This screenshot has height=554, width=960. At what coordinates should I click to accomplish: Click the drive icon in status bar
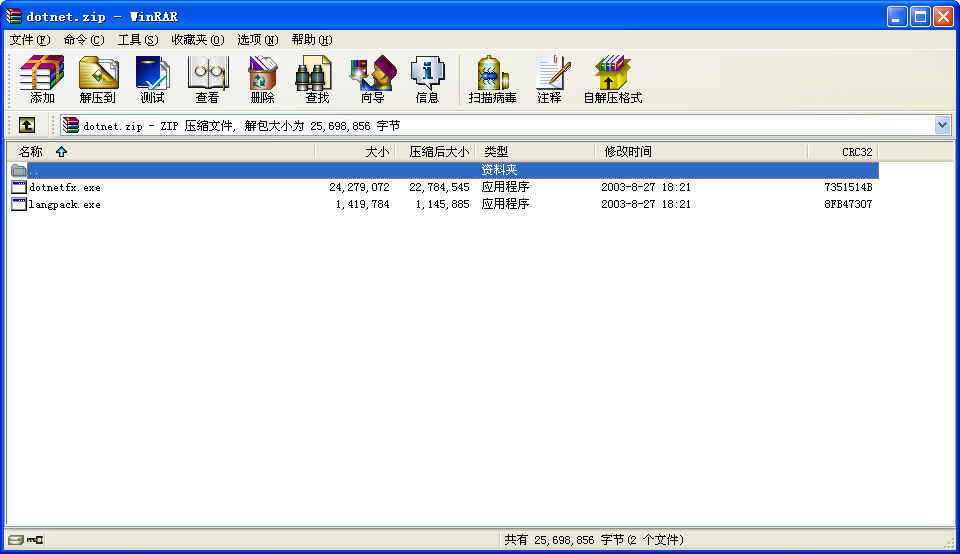coord(16,539)
